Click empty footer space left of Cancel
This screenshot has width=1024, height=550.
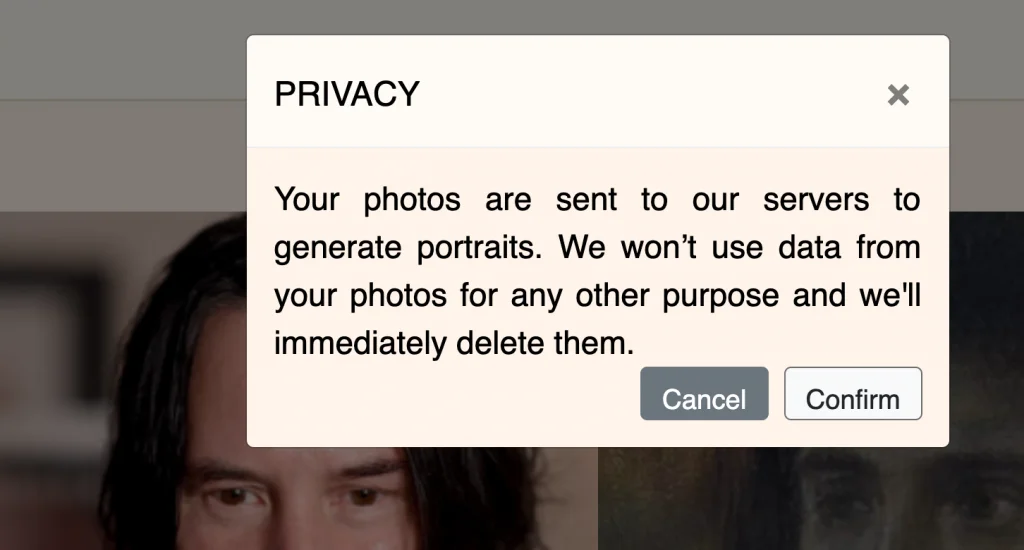[x=444, y=393]
